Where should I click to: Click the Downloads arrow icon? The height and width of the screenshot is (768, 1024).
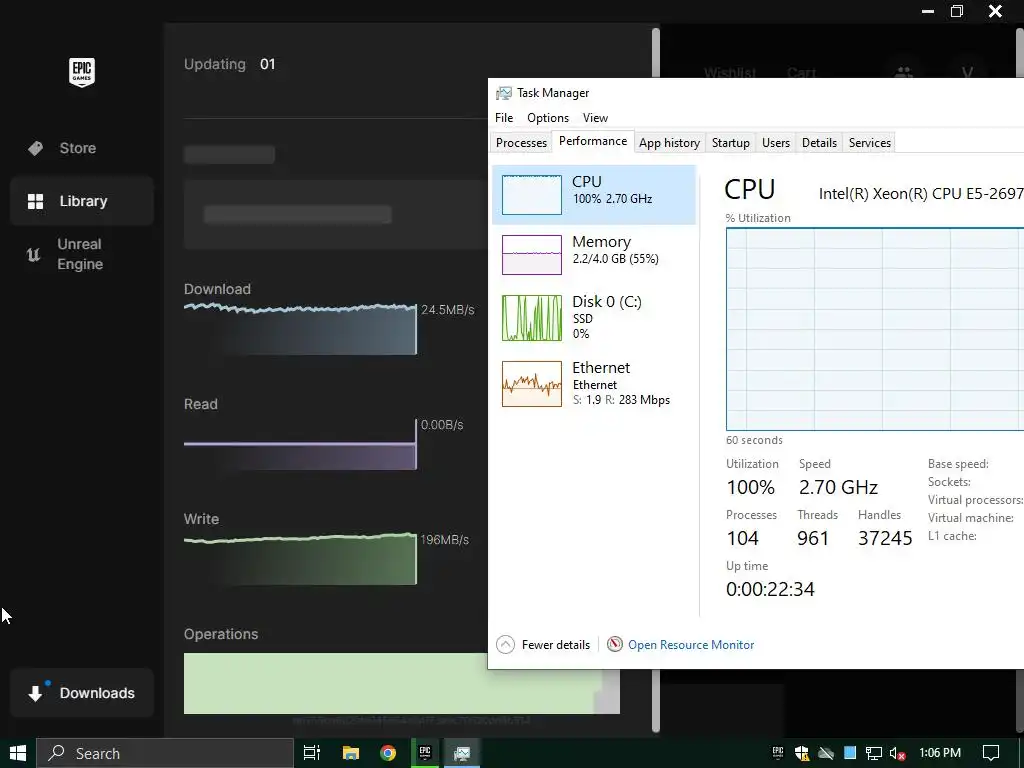pos(35,694)
